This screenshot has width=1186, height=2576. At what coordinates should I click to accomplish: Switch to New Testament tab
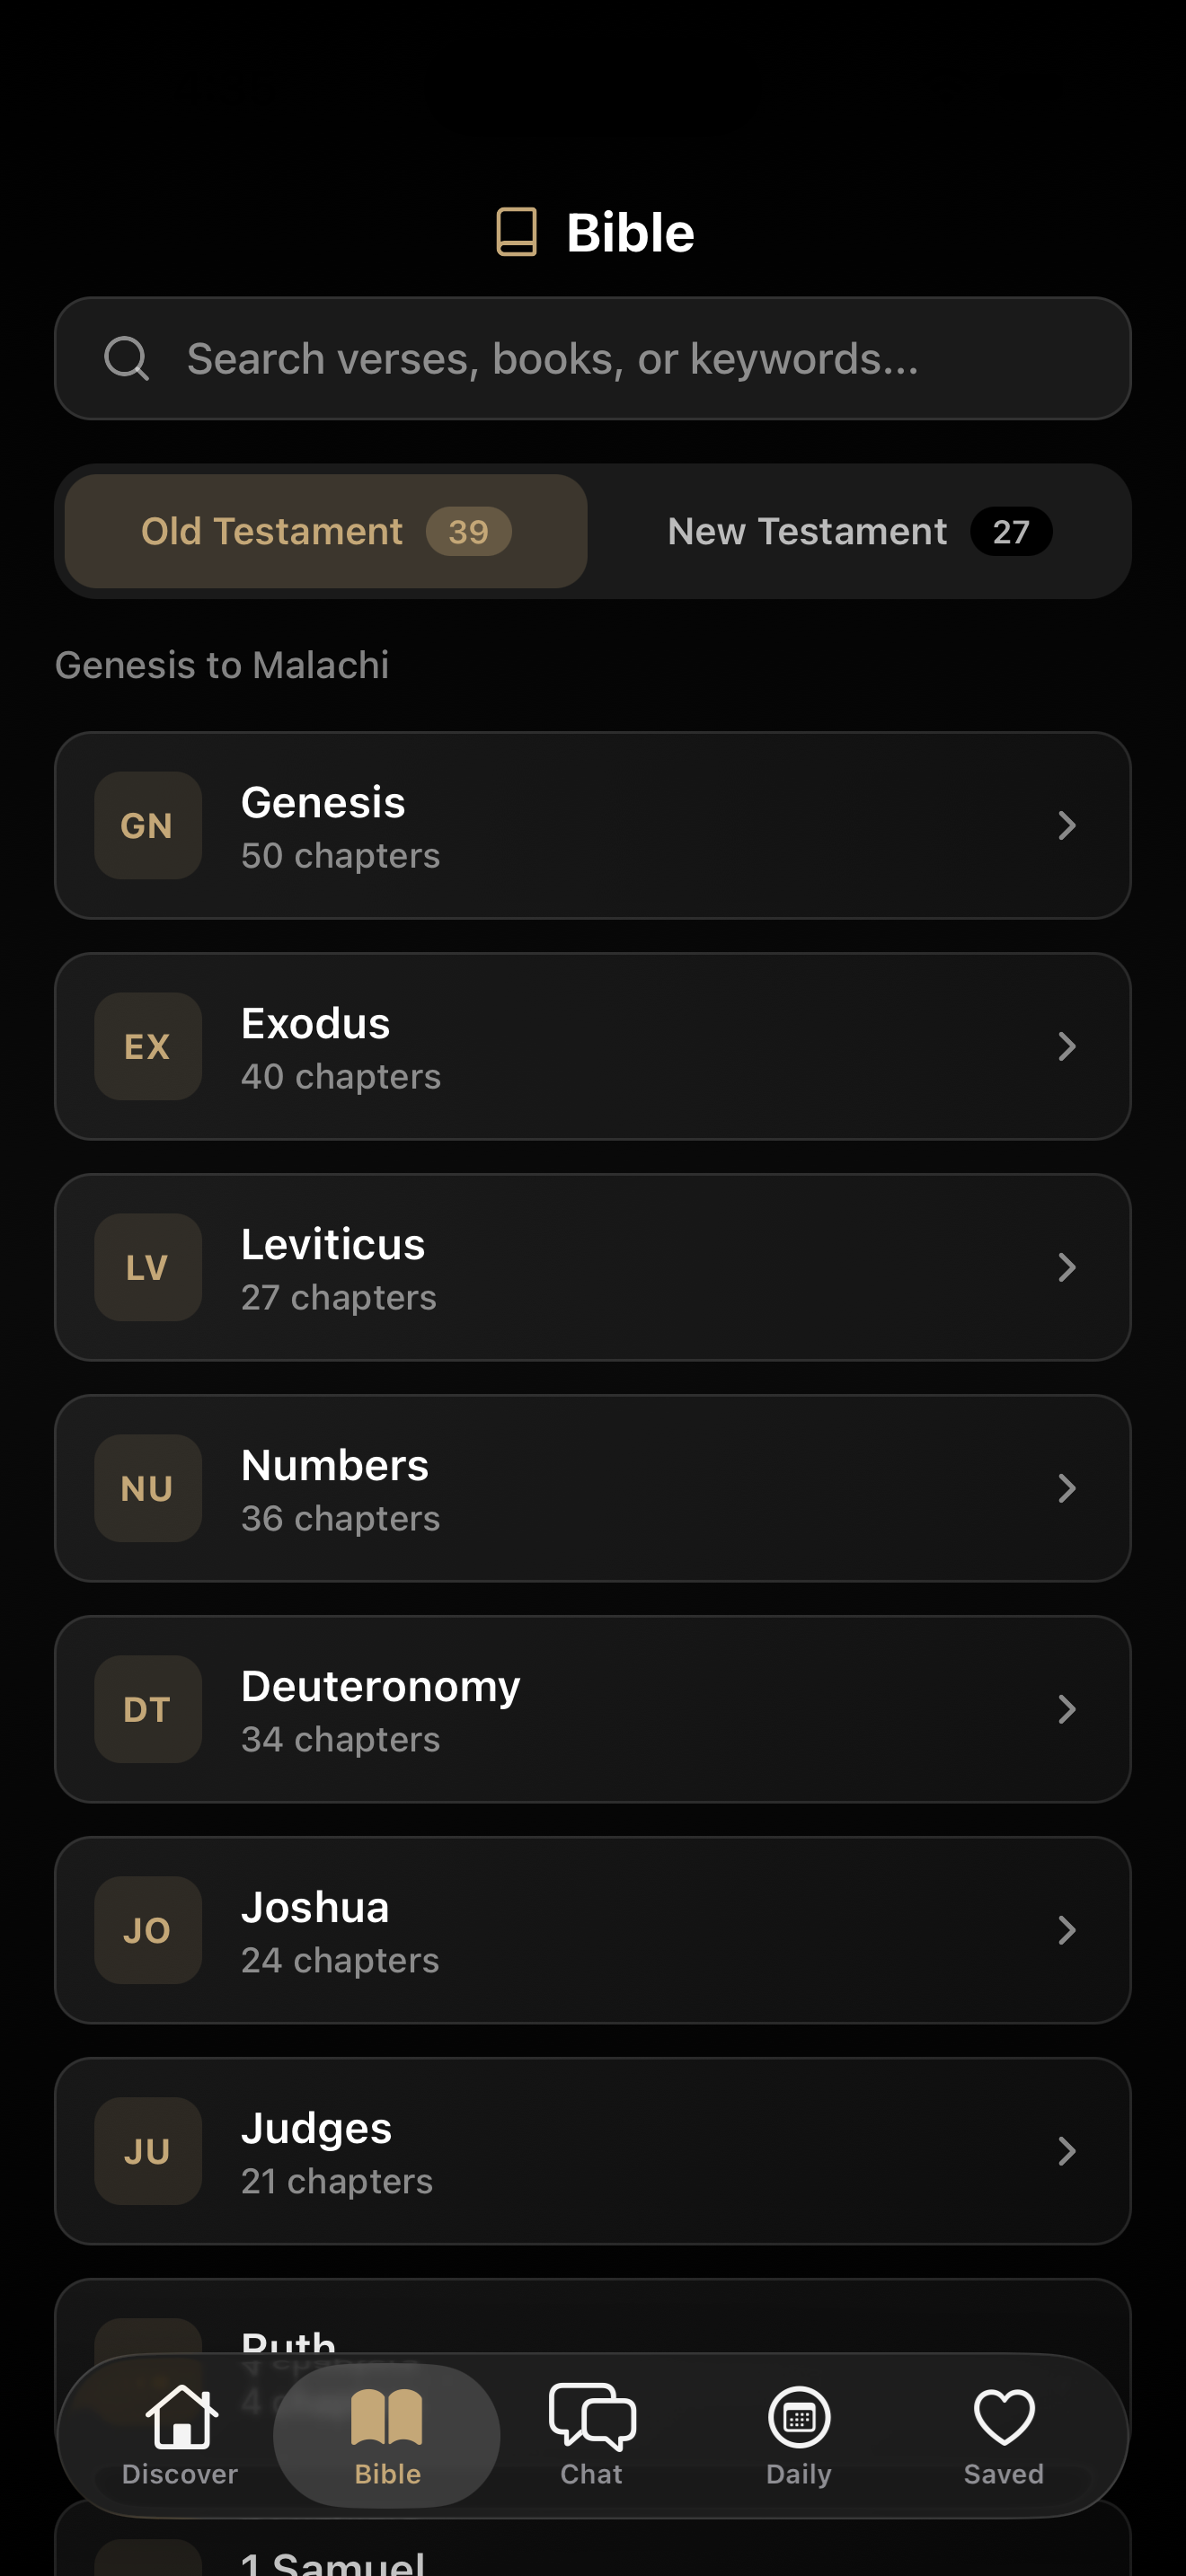[x=858, y=532]
